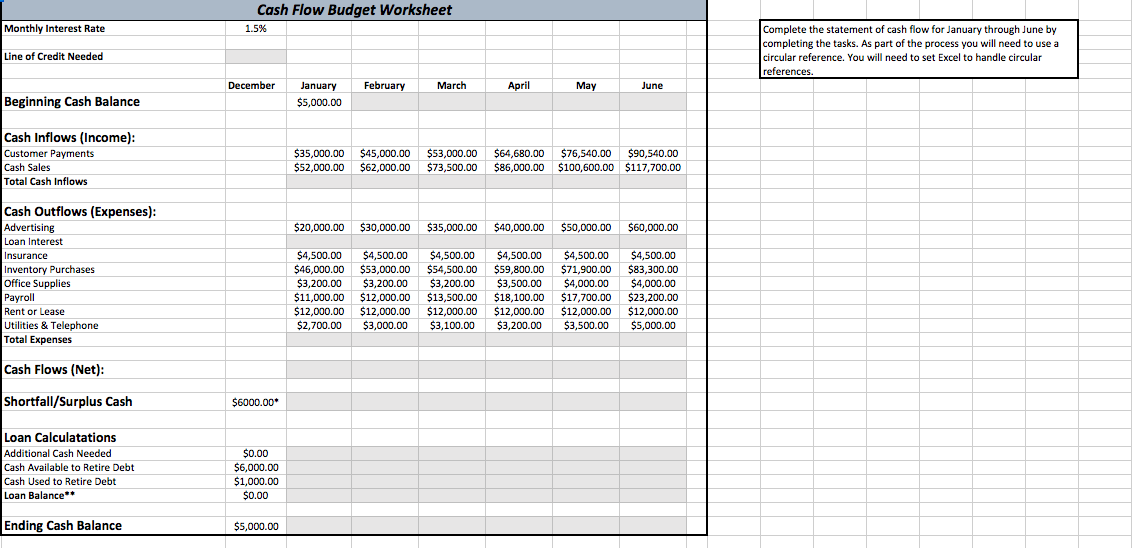1132x548 pixels.
Task: Click February Insurance $4,500.00
Action: [385, 256]
